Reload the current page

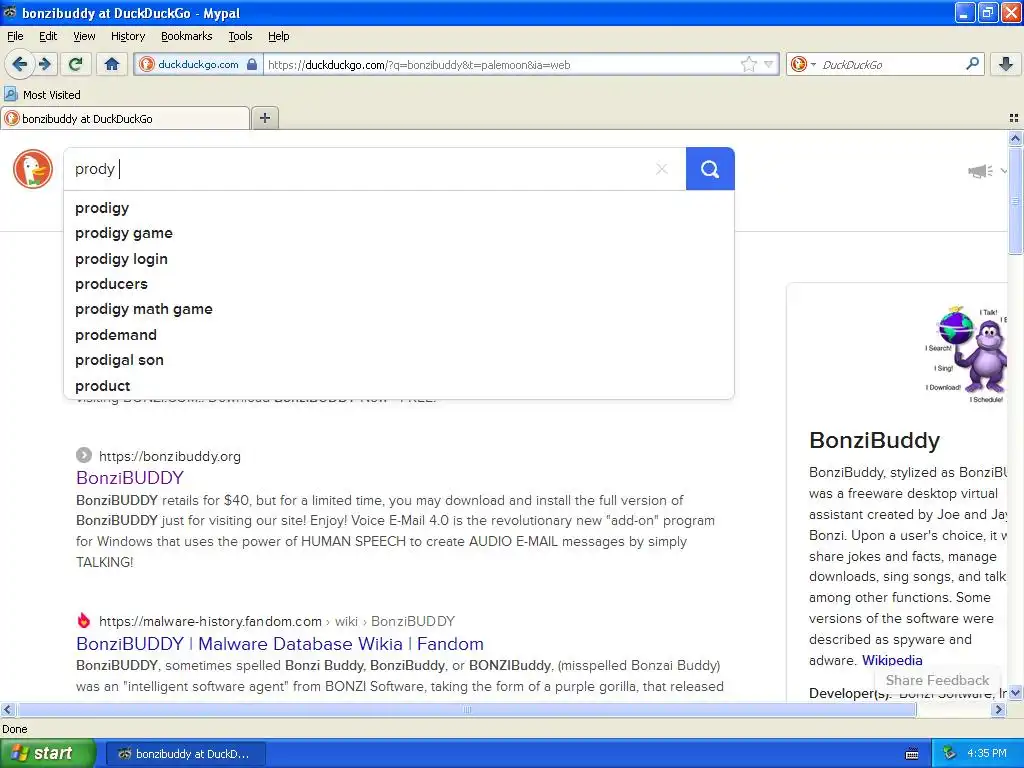[x=76, y=64]
